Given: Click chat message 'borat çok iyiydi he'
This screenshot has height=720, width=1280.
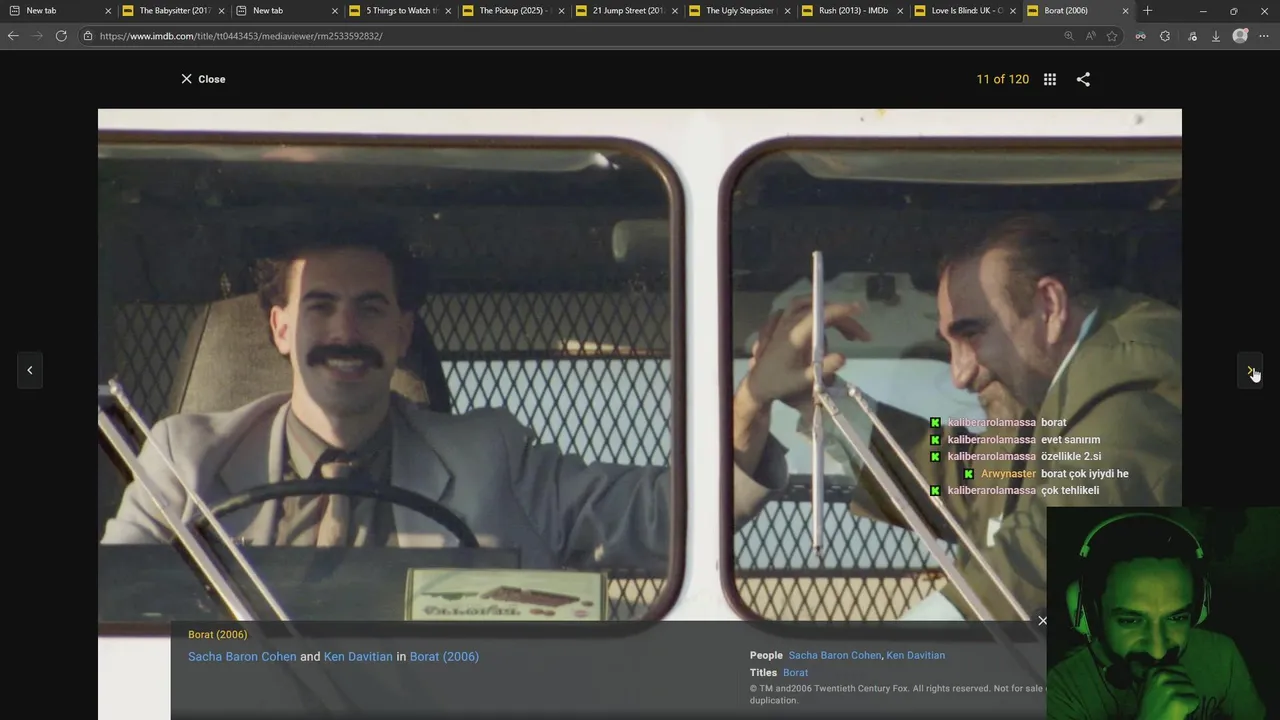Looking at the screenshot, I should 1084,474.
